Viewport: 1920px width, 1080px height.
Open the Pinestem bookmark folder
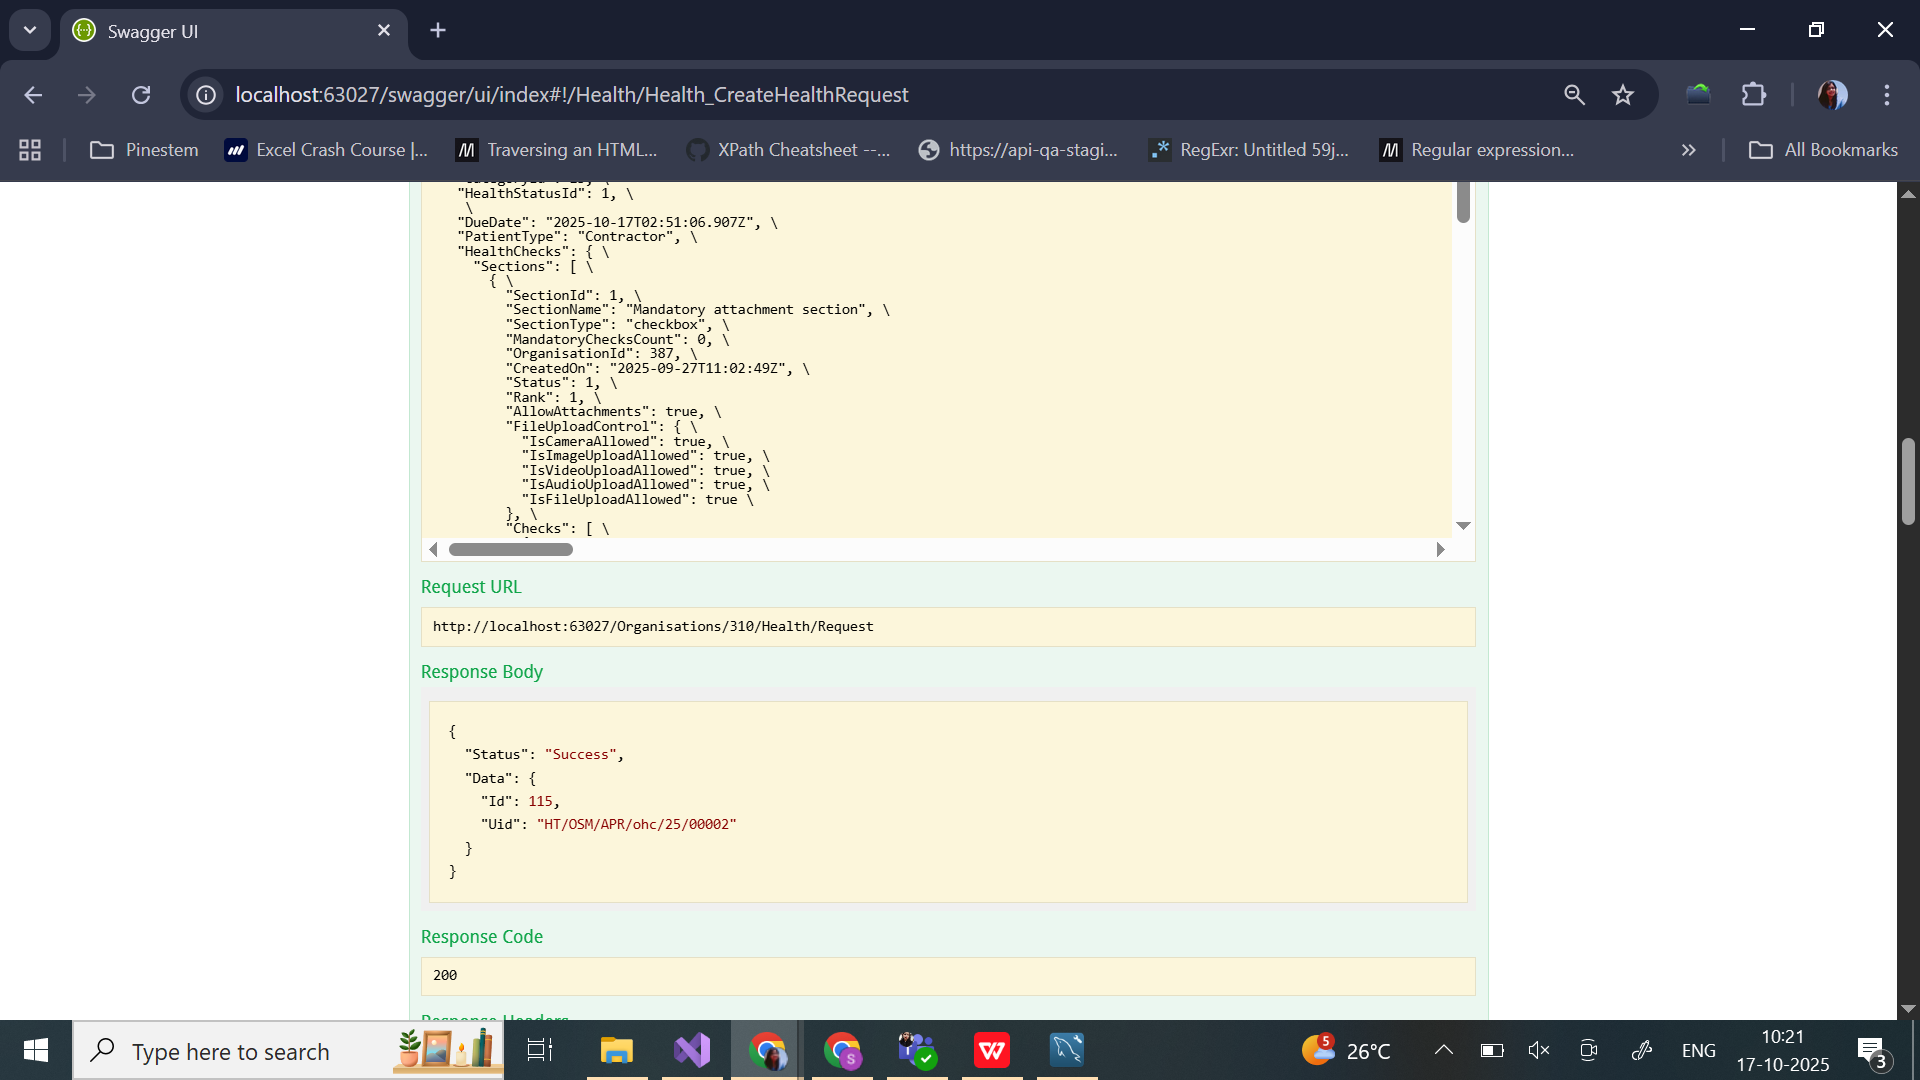pos(145,150)
